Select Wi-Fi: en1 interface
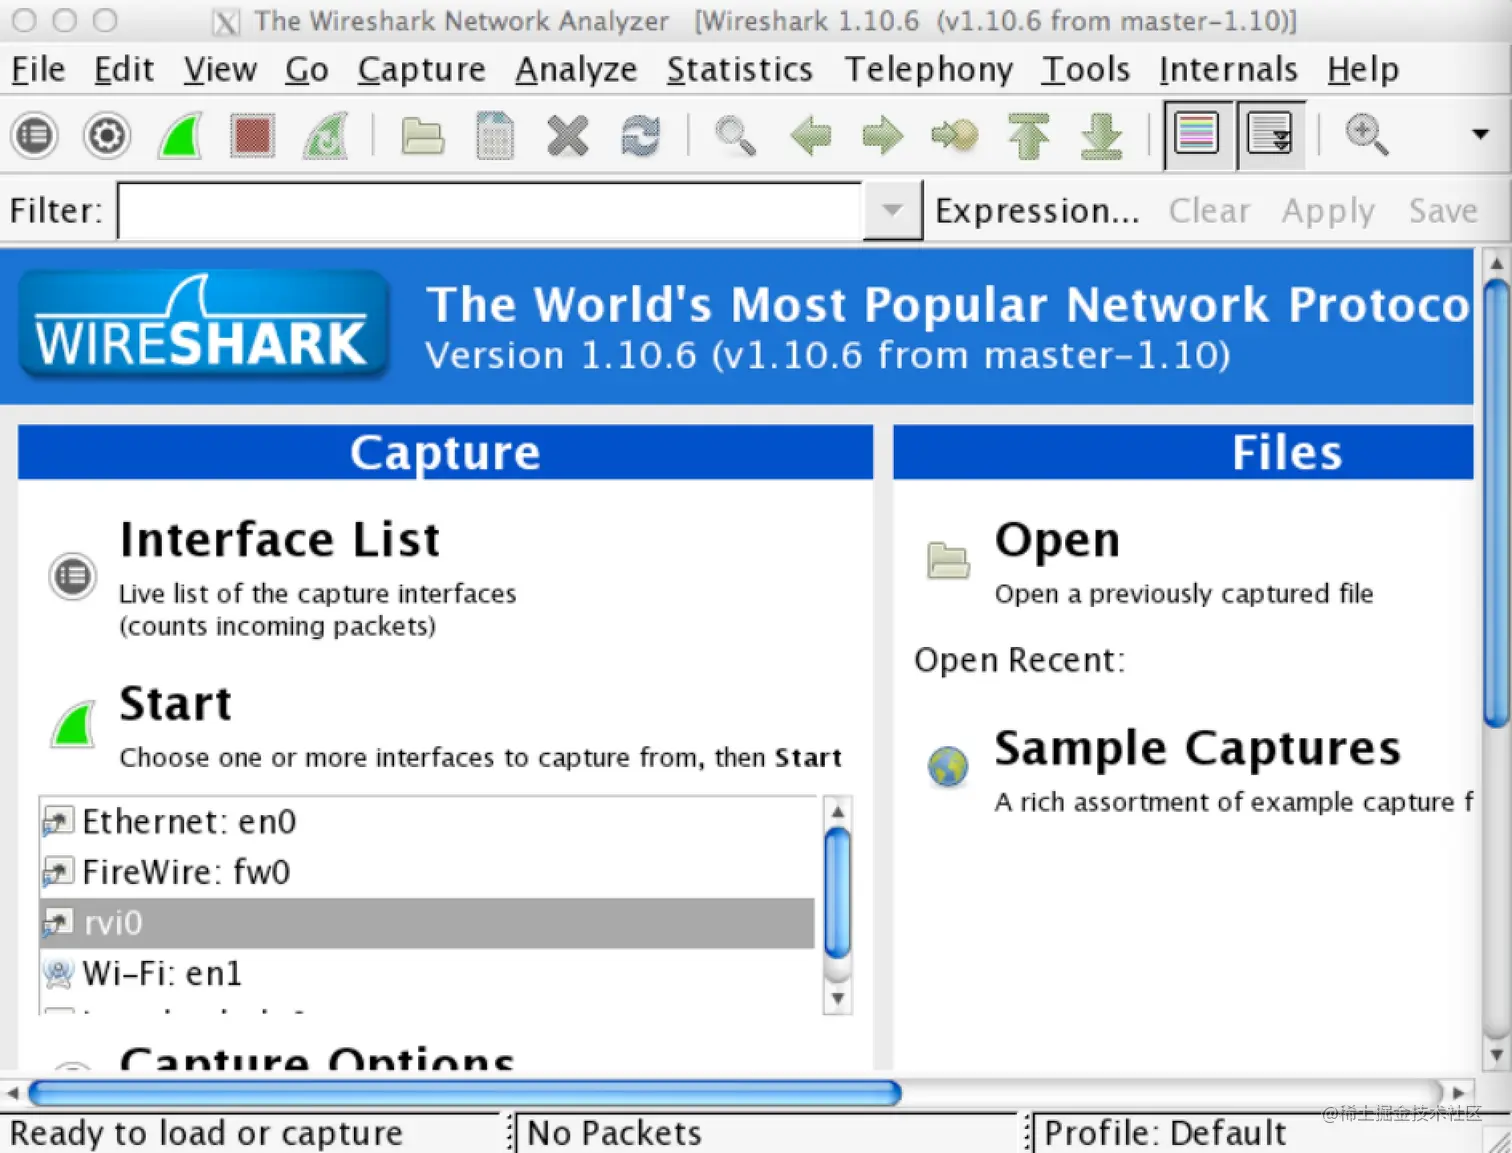Viewport: 1512px width, 1153px height. tap(427, 973)
